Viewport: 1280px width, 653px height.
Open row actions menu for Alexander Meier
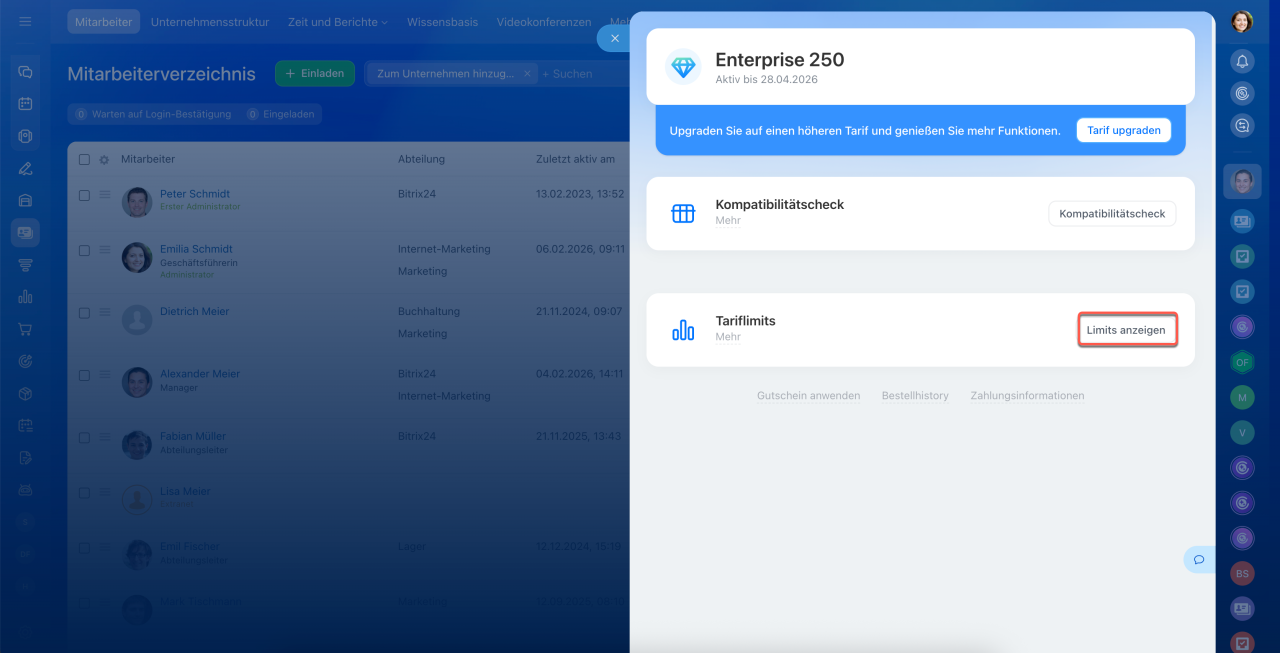105,375
